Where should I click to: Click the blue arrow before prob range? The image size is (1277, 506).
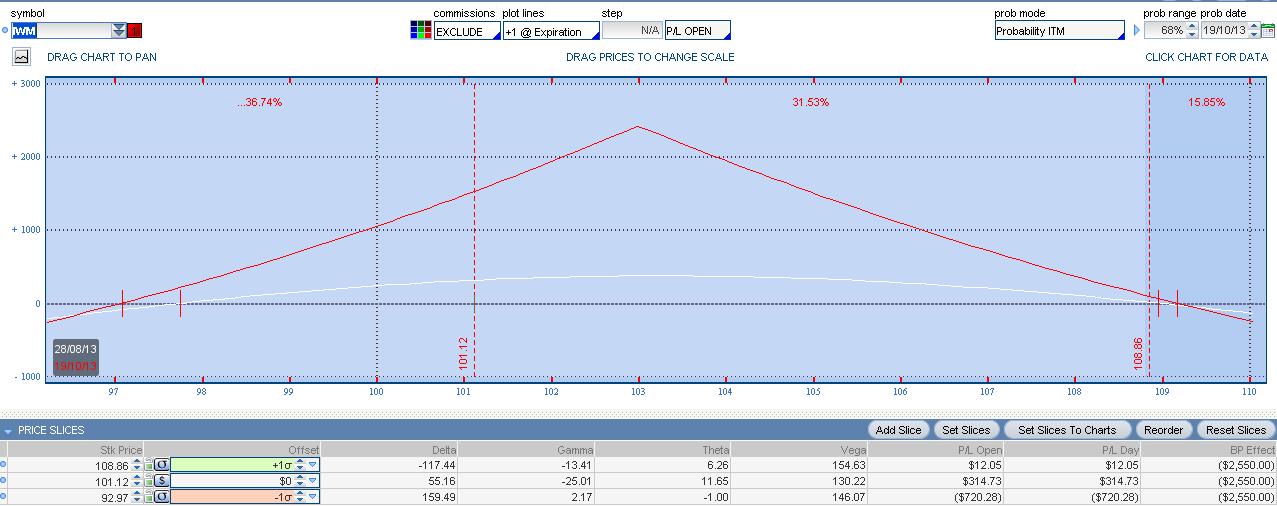1136,31
